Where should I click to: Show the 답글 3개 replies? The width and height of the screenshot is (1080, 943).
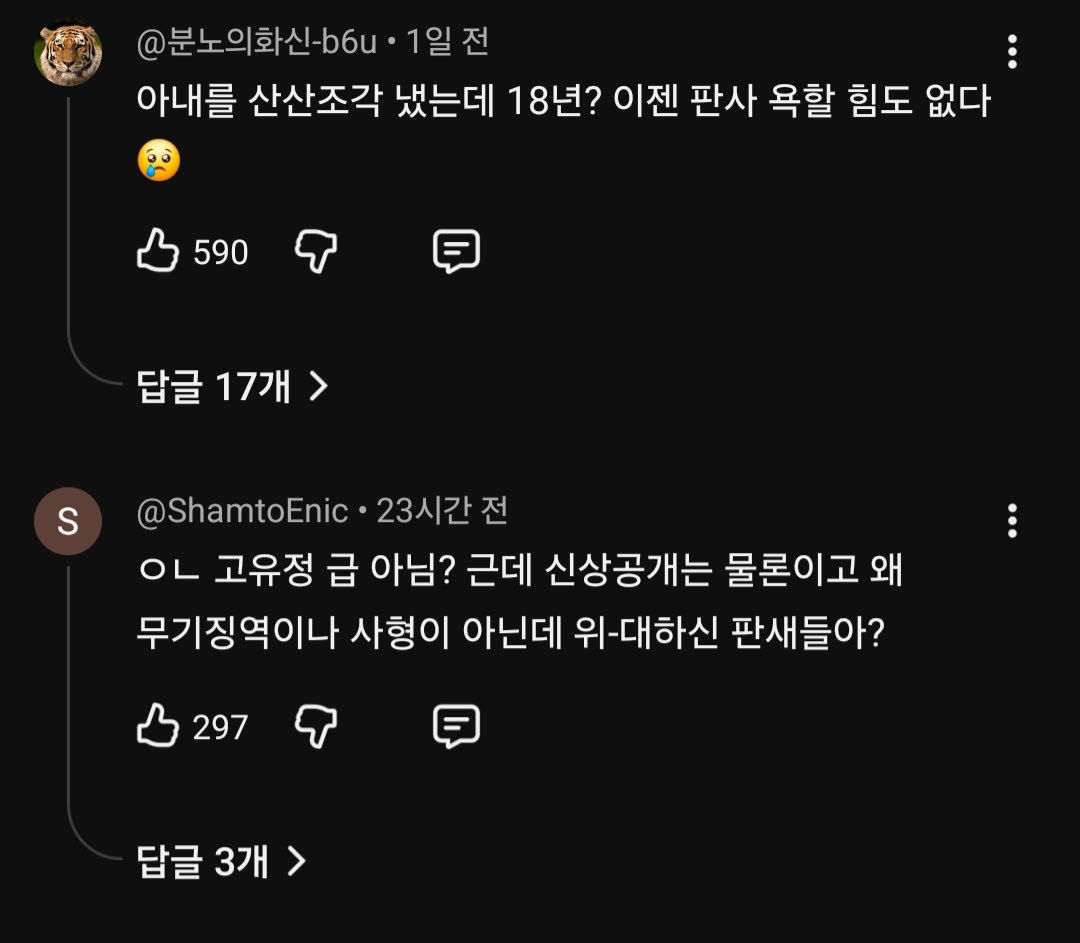(220, 860)
